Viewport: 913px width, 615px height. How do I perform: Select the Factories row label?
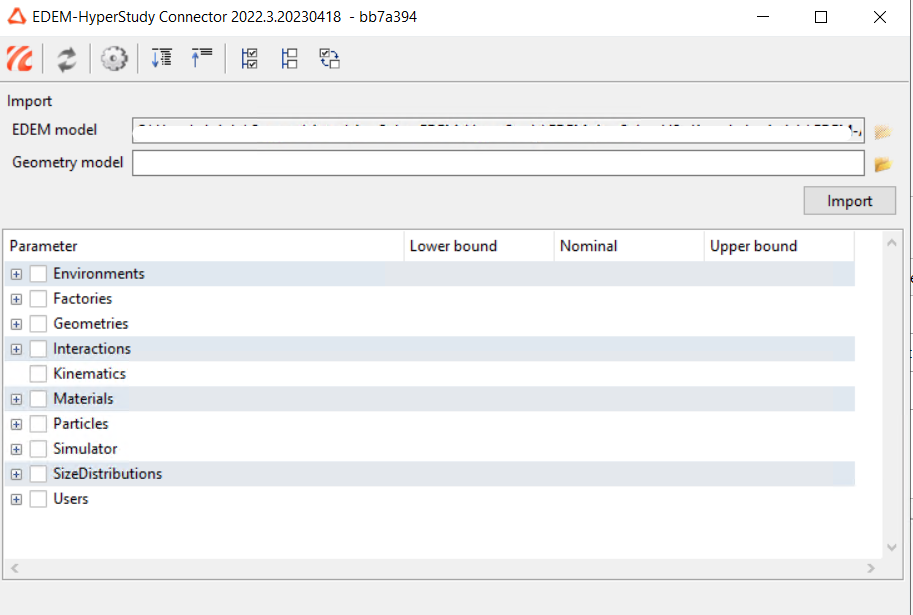[83, 299]
